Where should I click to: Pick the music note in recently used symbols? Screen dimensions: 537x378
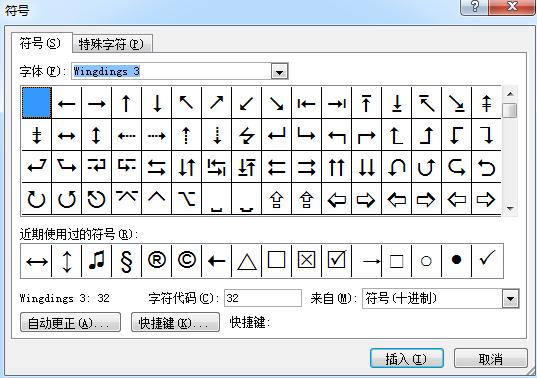click(97, 261)
